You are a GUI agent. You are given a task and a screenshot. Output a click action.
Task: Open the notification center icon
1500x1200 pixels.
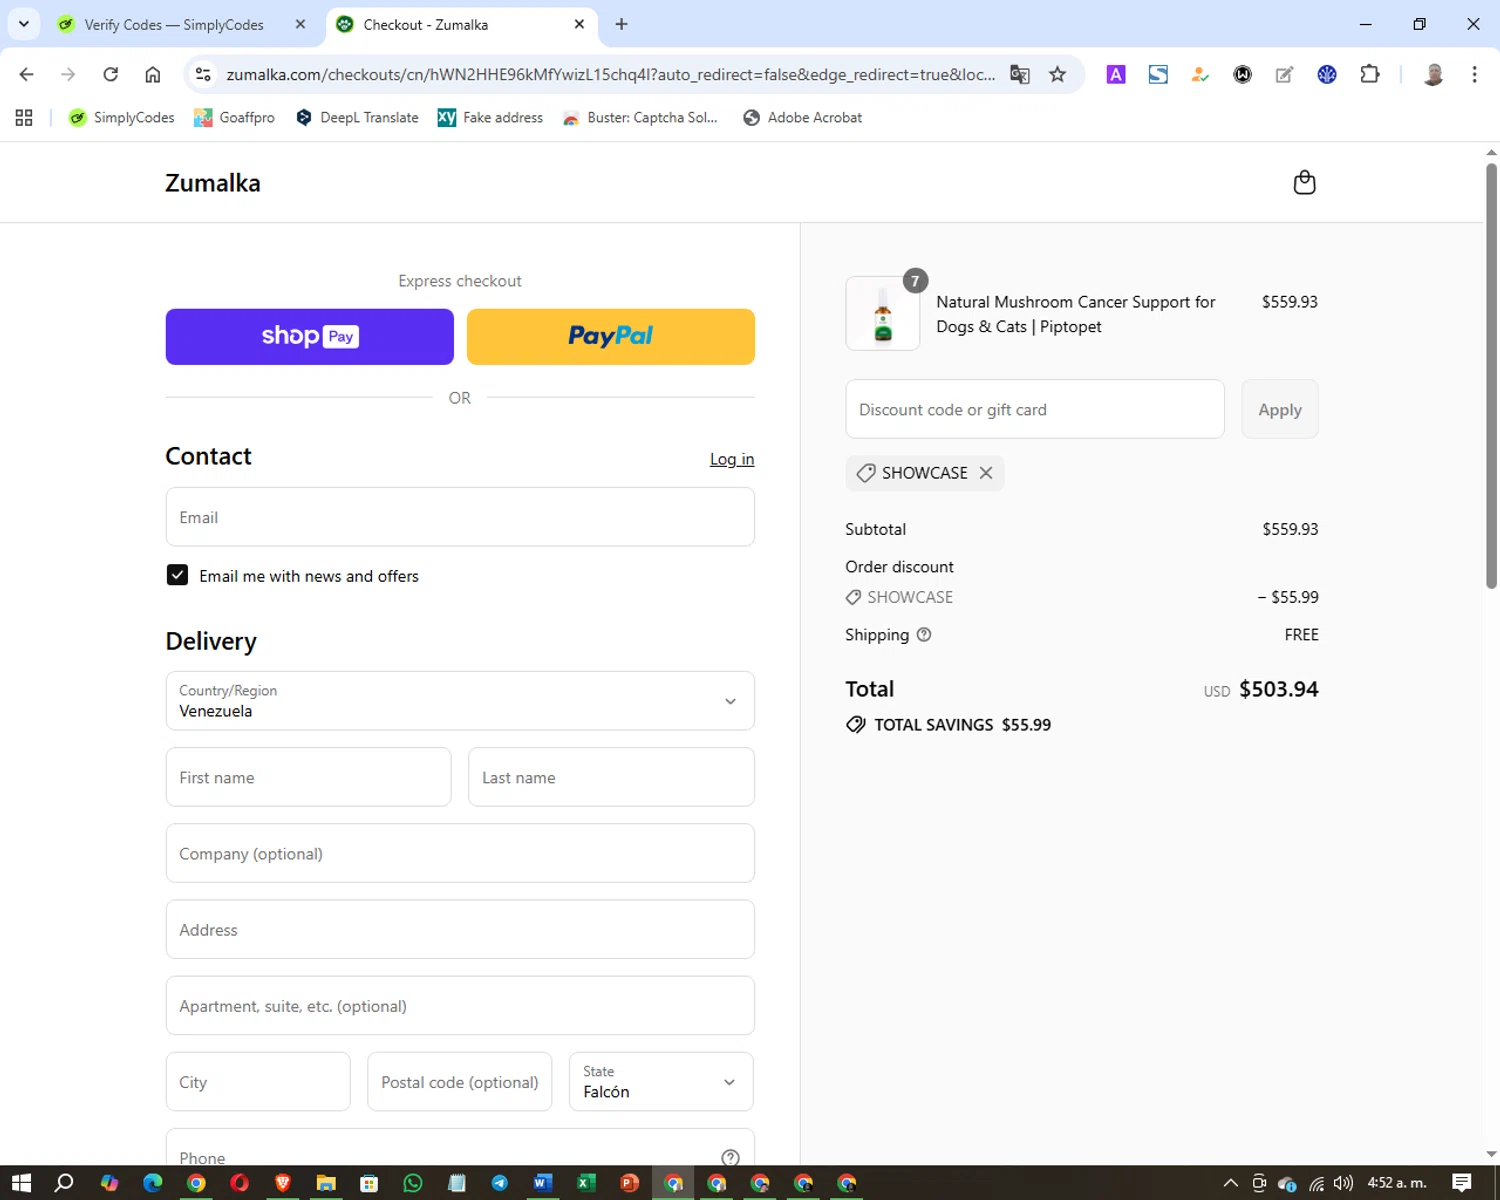pyautogui.click(x=1462, y=1183)
